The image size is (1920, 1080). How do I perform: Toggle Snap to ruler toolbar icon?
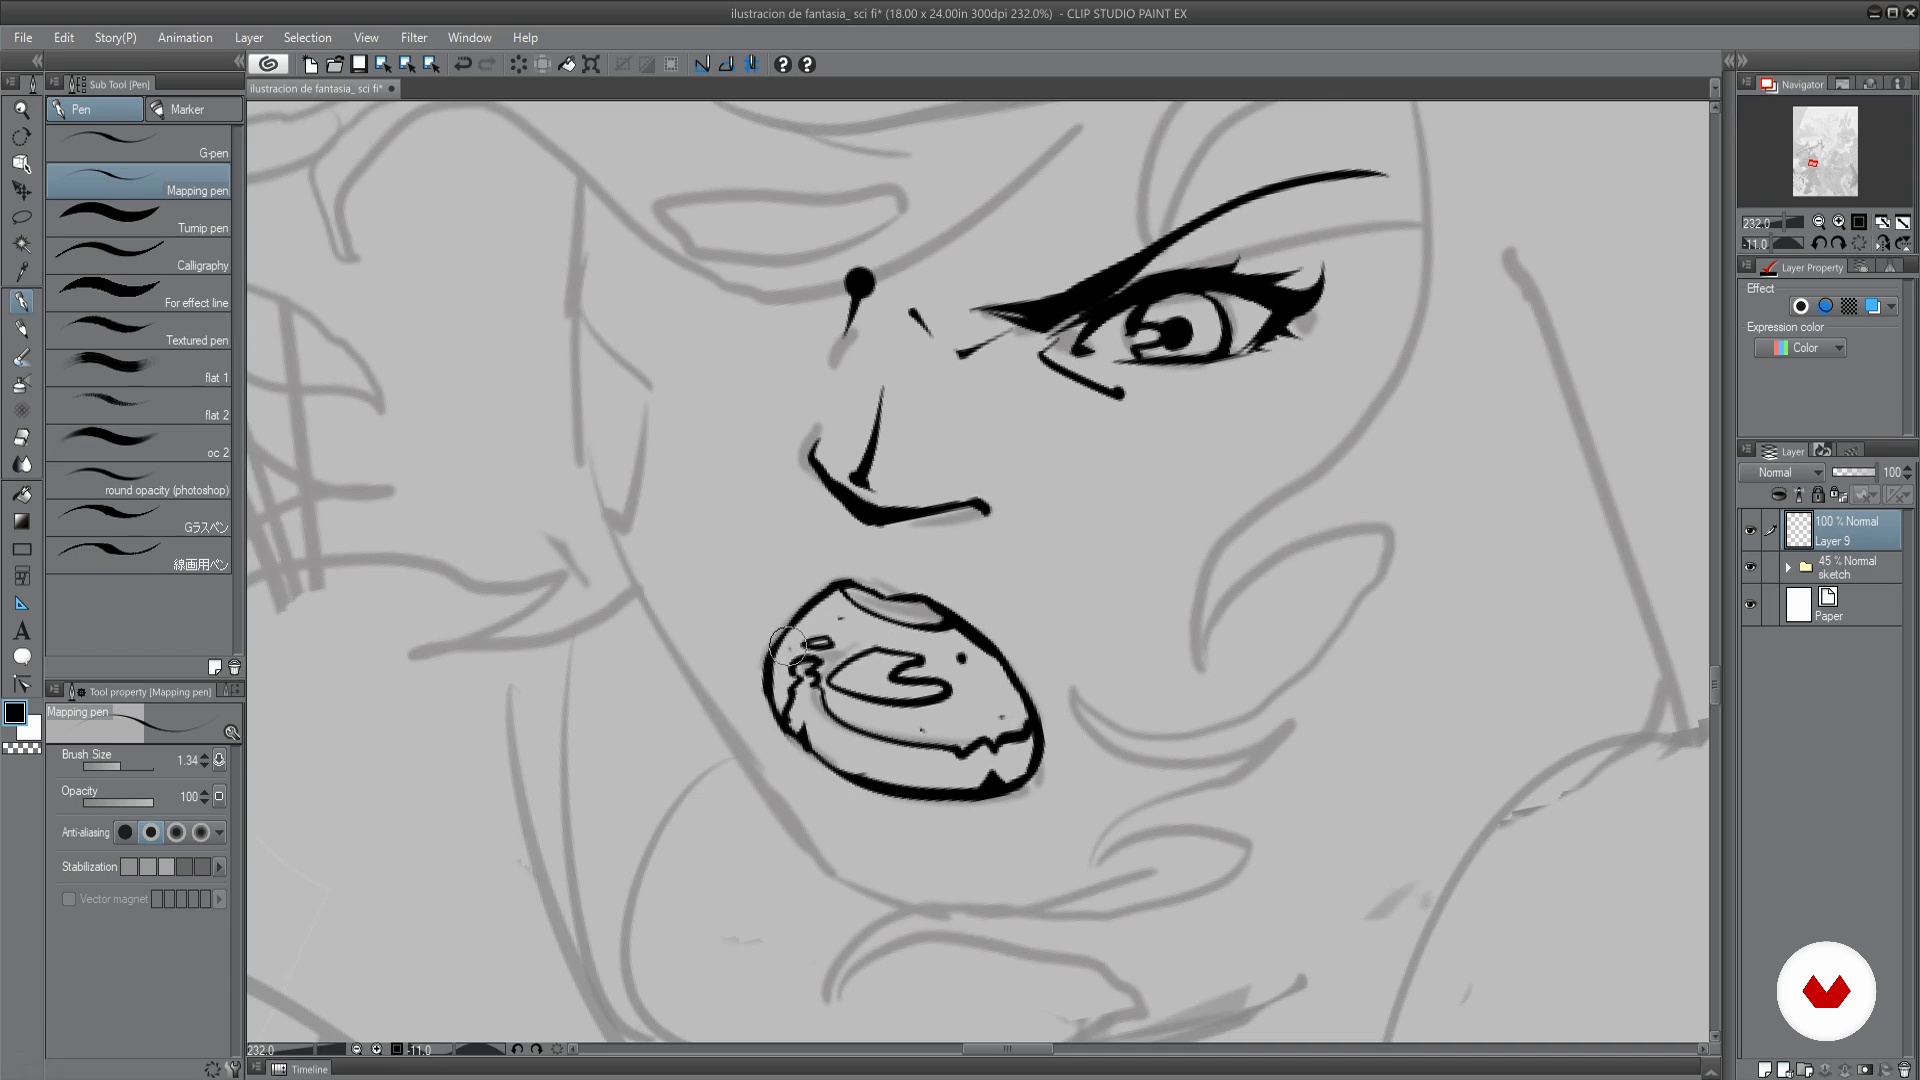coord(702,64)
